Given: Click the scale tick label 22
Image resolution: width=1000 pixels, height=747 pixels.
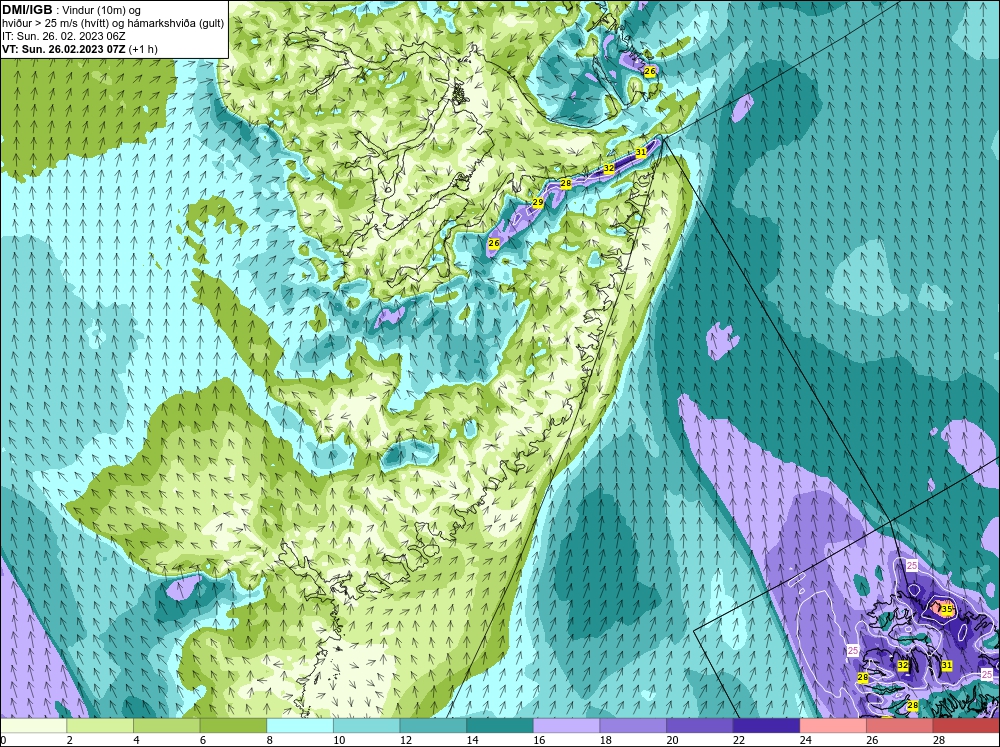Looking at the screenshot, I should pos(739,740).
